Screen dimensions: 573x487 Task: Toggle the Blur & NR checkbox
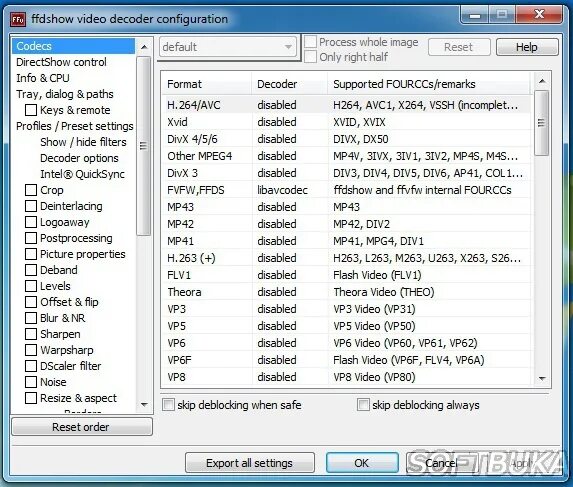[31, 318]
